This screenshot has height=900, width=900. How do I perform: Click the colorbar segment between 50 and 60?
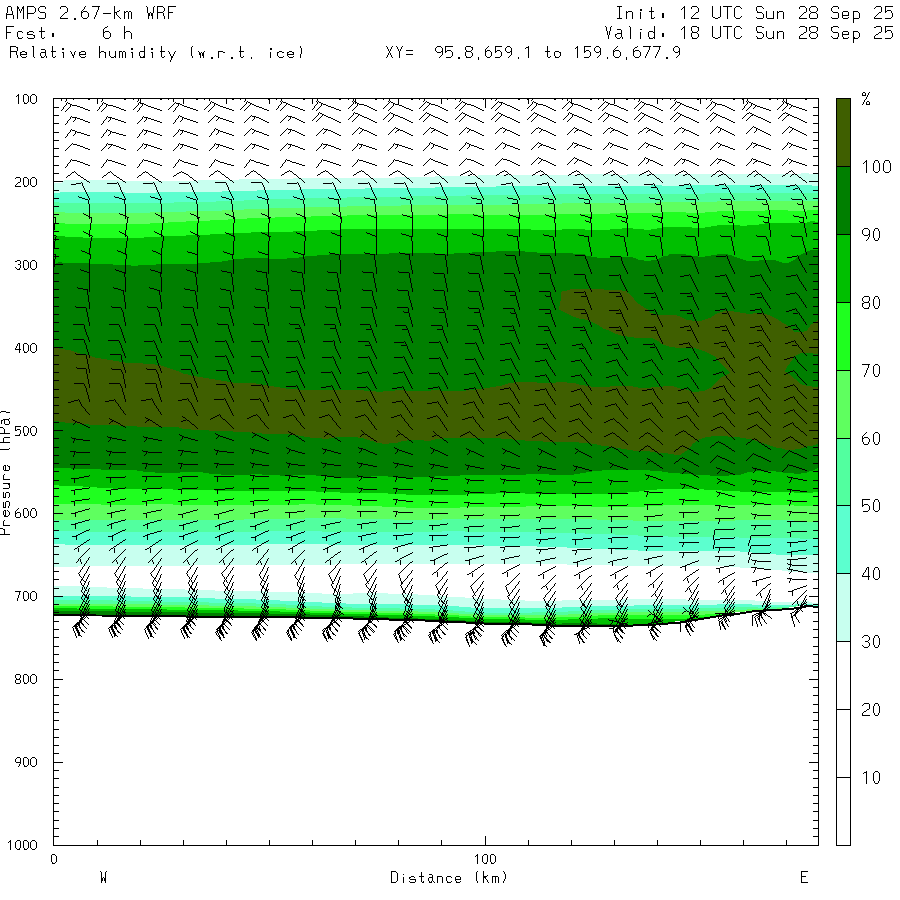843,472
